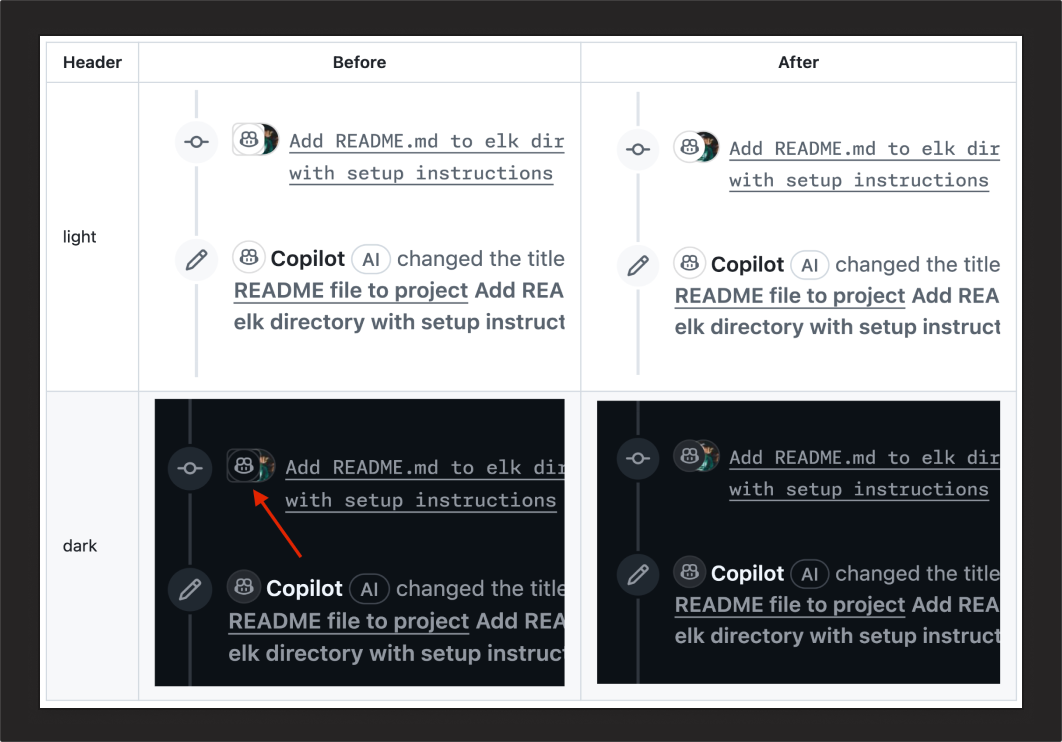Click Copilot avatar beside commit in dark Before
The image size is (1062, 742).
(244, 465)
